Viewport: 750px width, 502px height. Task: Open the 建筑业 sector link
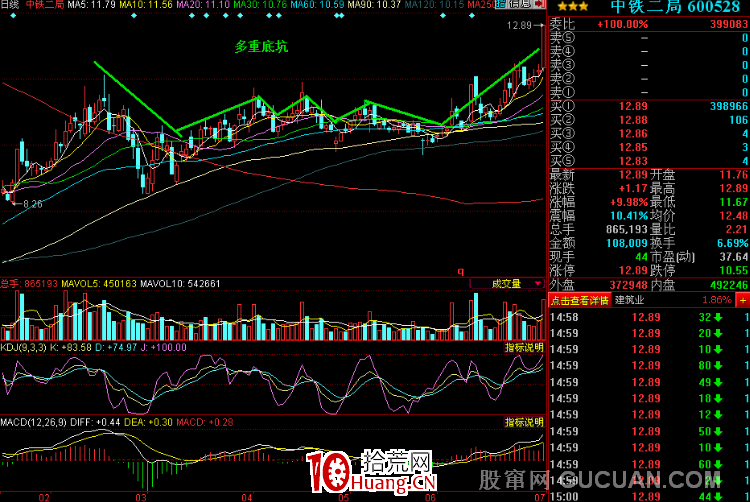click(629, 300)
